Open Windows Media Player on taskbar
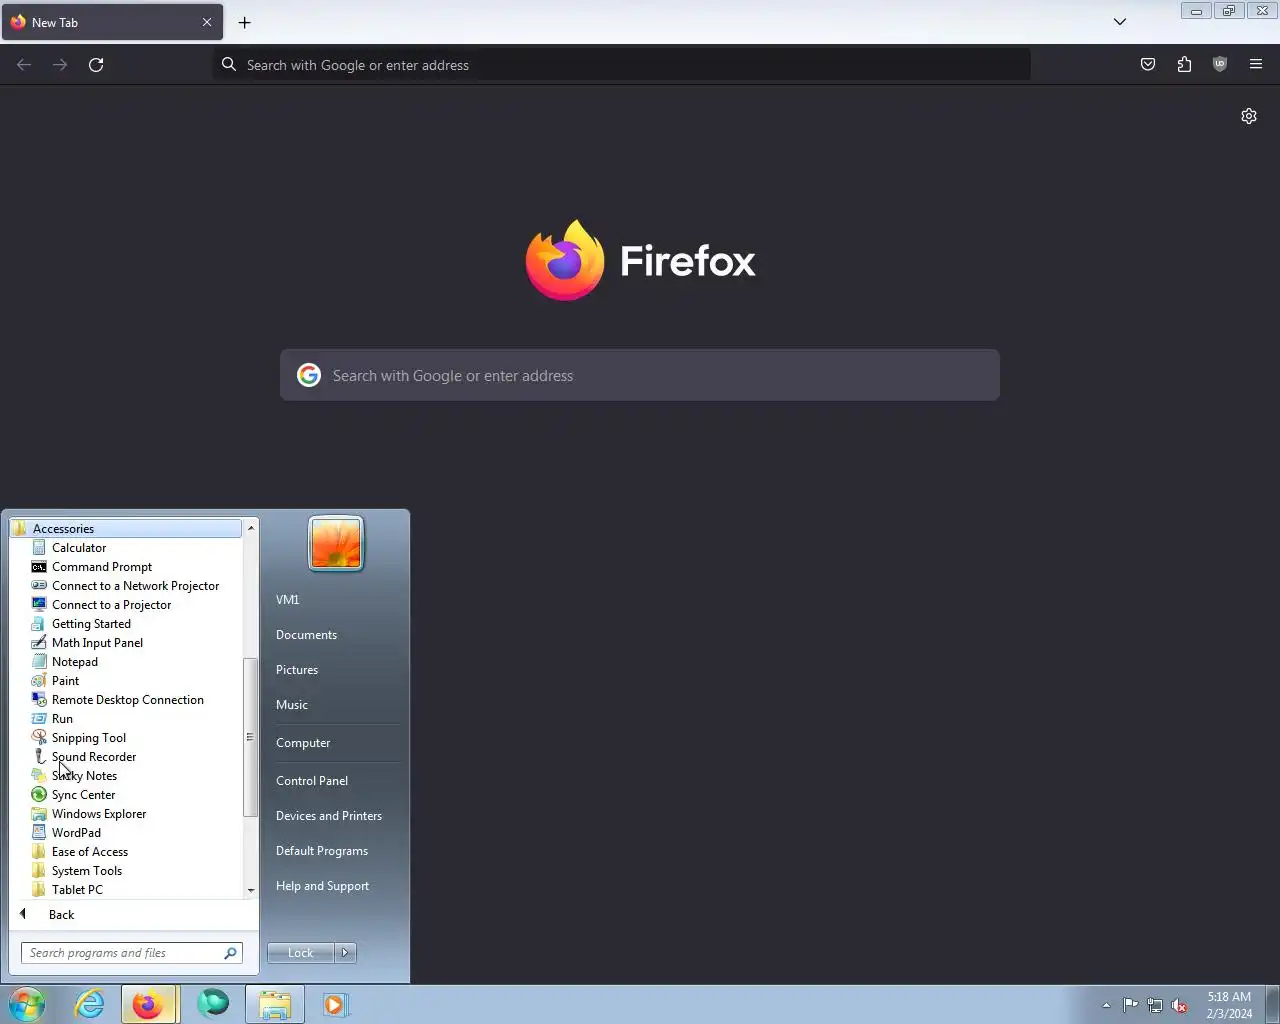This screenshot has height=1024, width=1280. [335, 1004]
